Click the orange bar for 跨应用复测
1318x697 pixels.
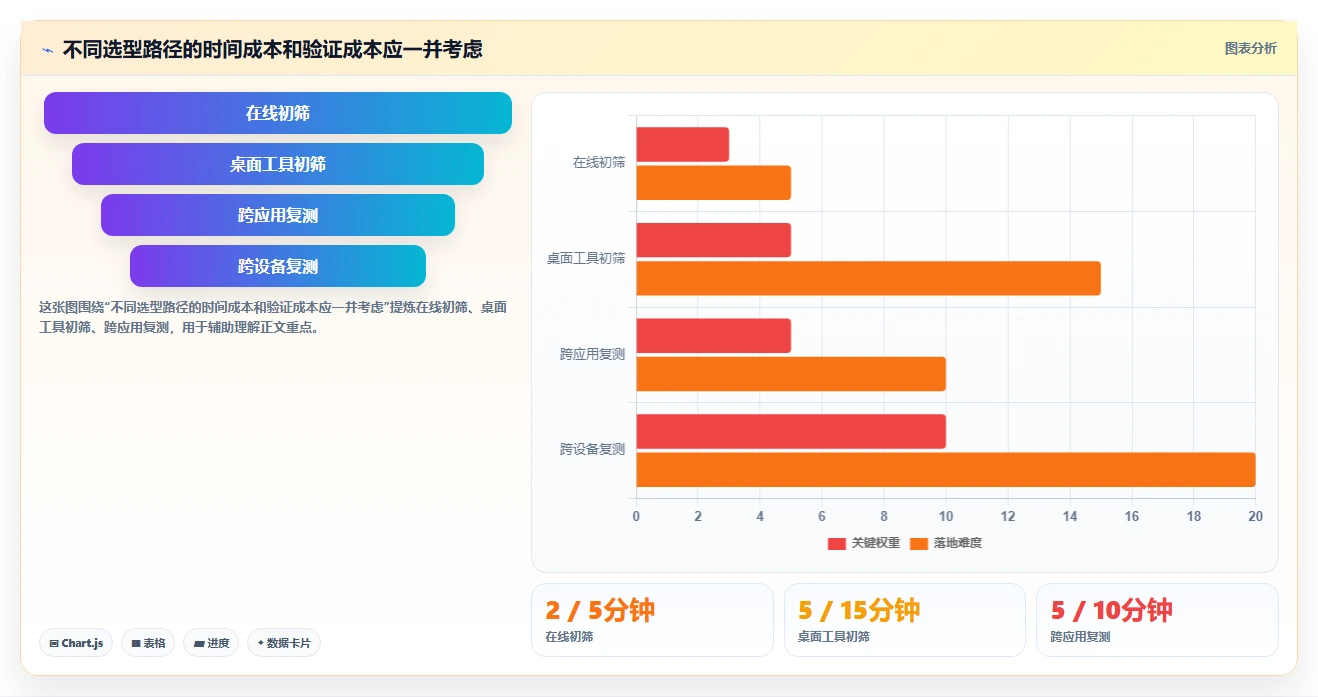[x=791, y=374]
